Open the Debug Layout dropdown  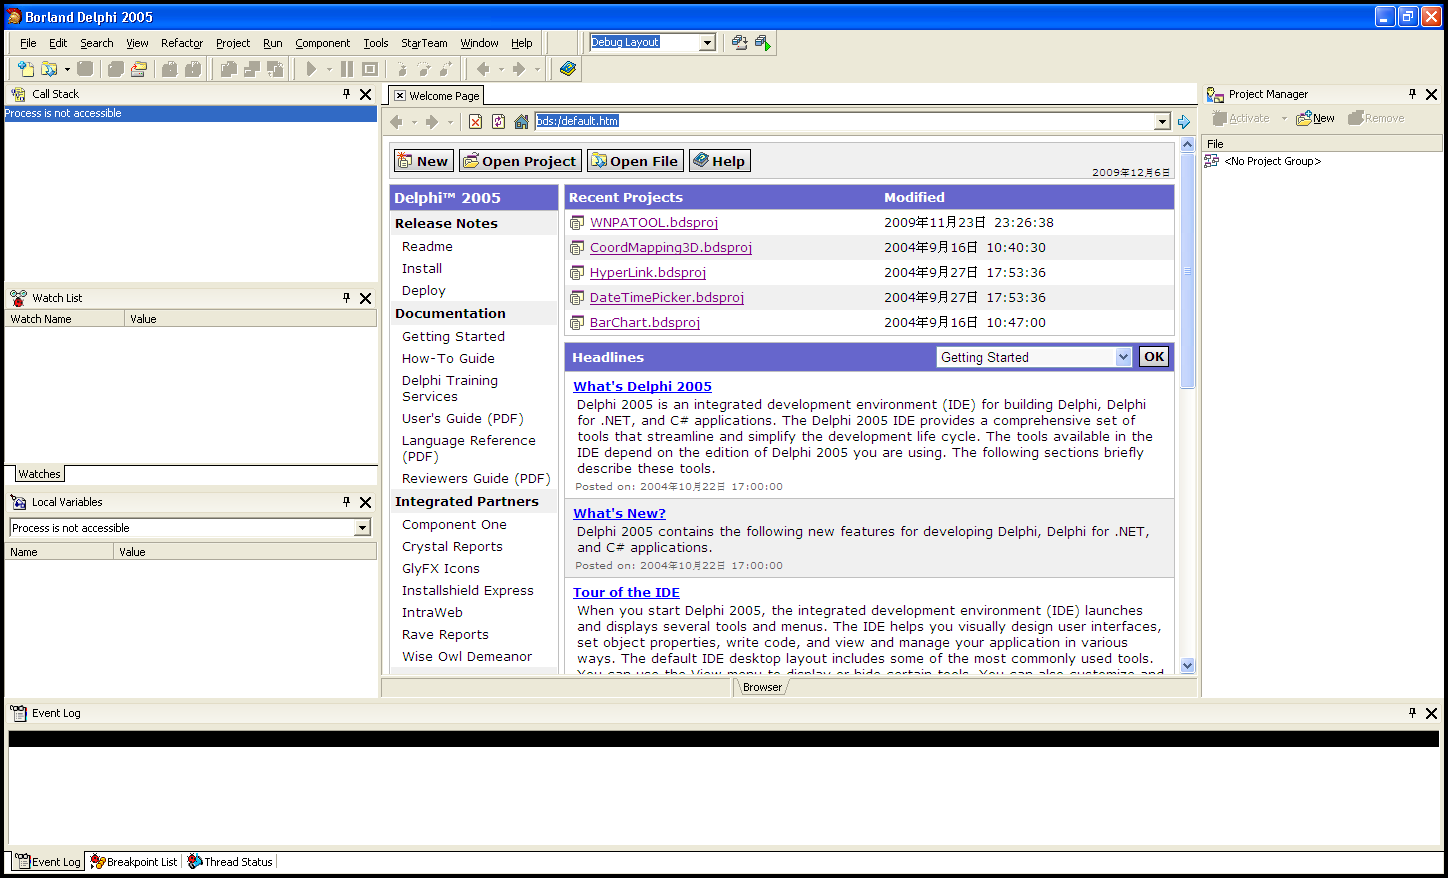708,42
